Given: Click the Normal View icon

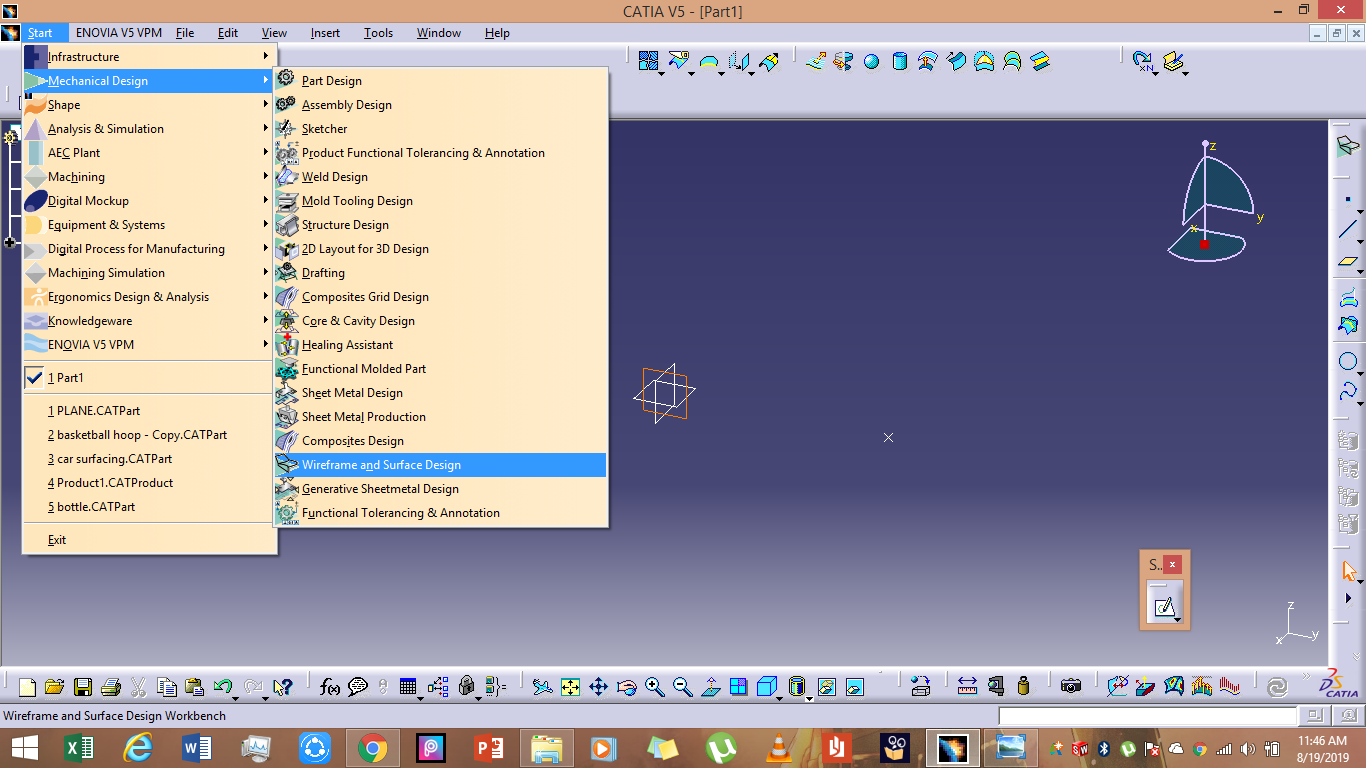Looking at the screenshot, I should click(x=711, y=687).
